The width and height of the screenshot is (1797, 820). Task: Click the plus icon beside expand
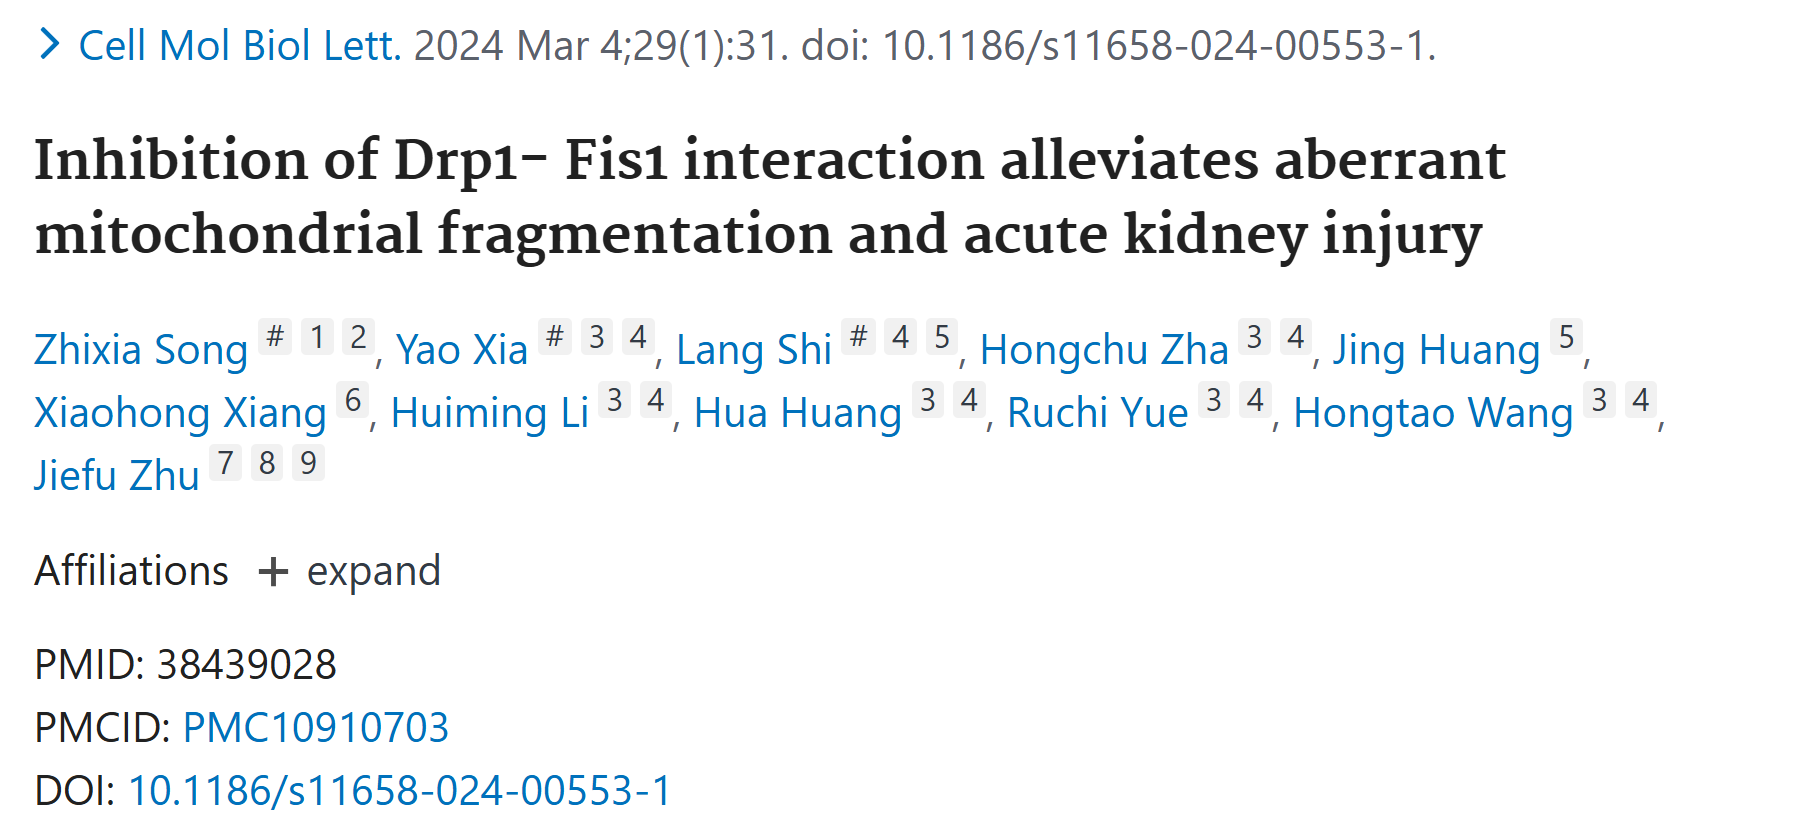(273, 572)
